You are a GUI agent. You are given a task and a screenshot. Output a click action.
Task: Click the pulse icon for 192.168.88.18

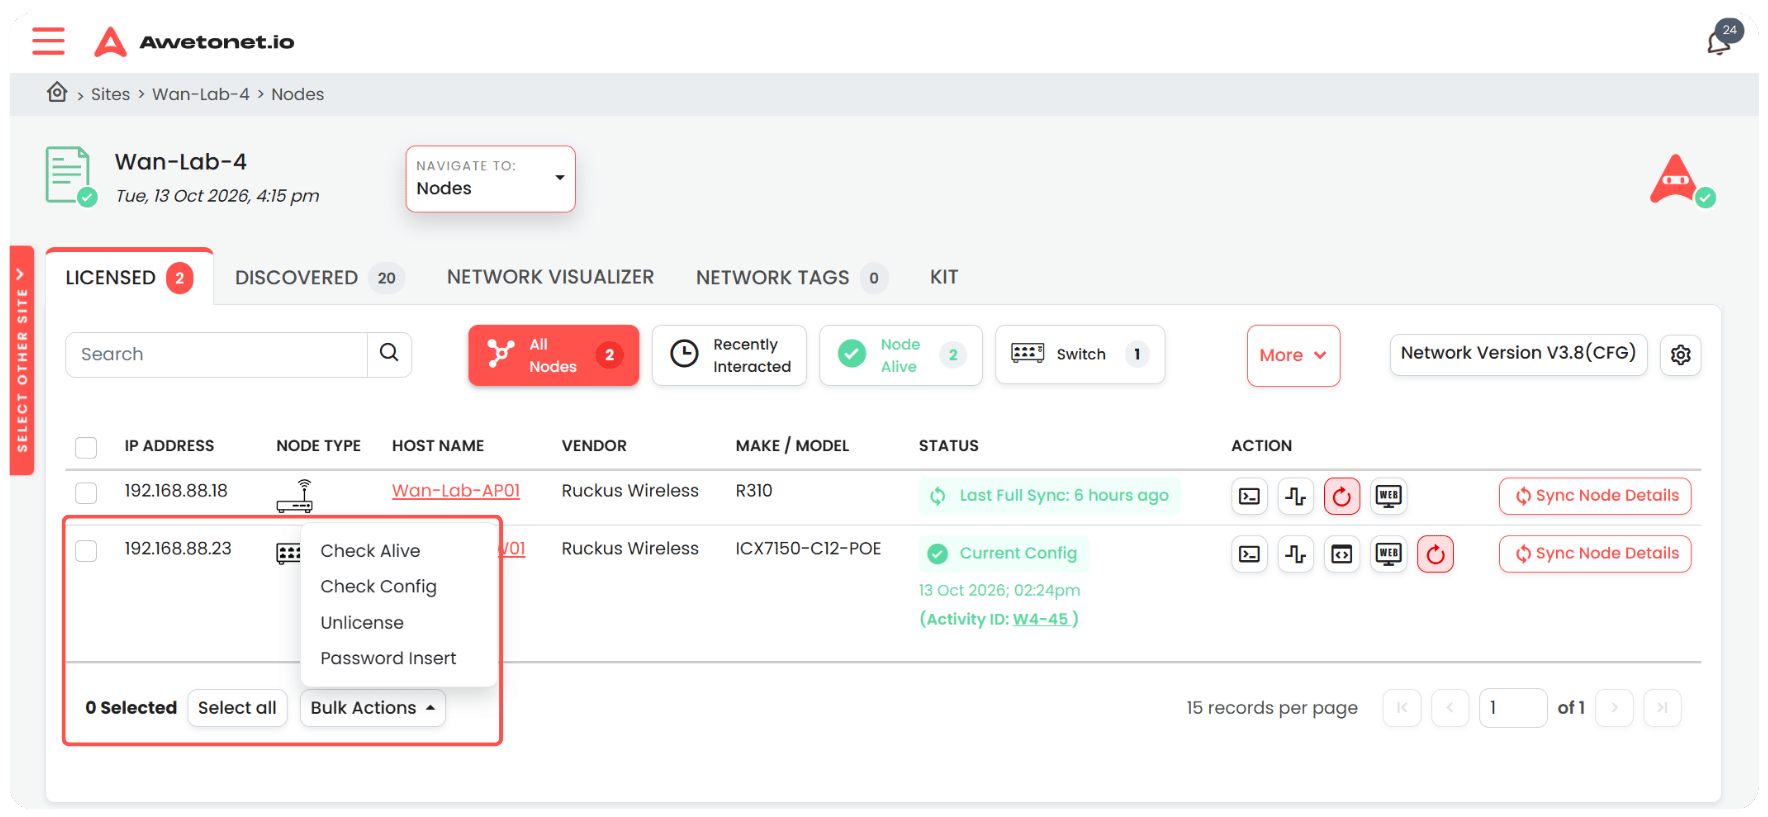(1295, 496)
